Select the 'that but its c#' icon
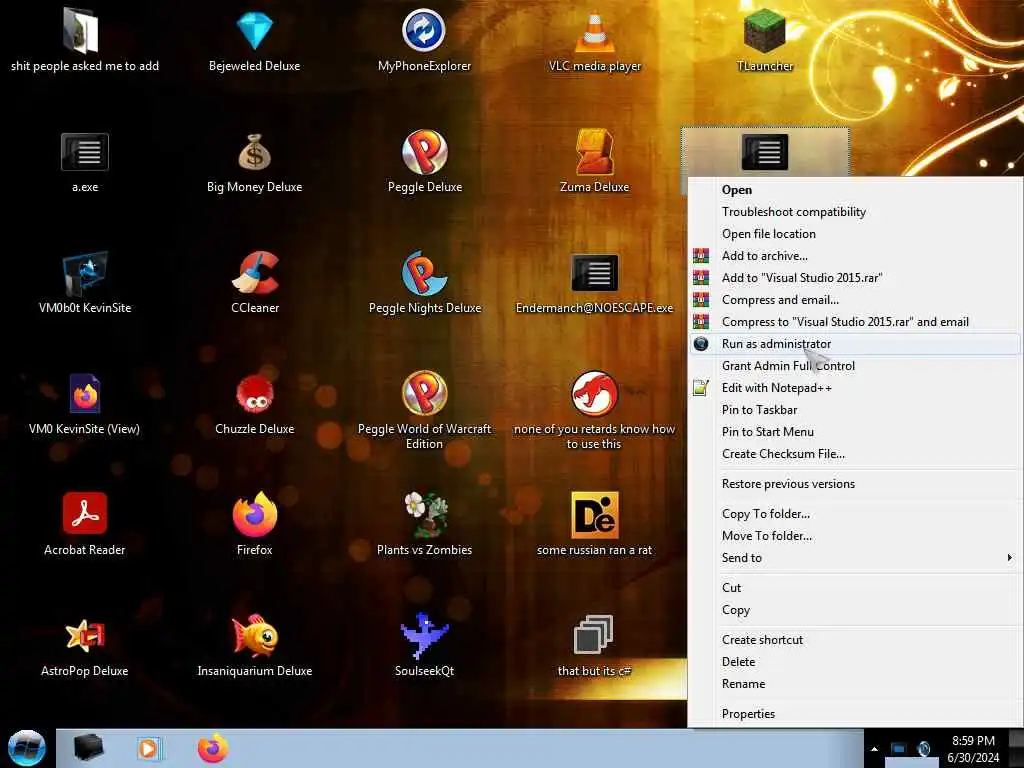The width and height of the screenshot is (1024, 768). click(593, 635)
